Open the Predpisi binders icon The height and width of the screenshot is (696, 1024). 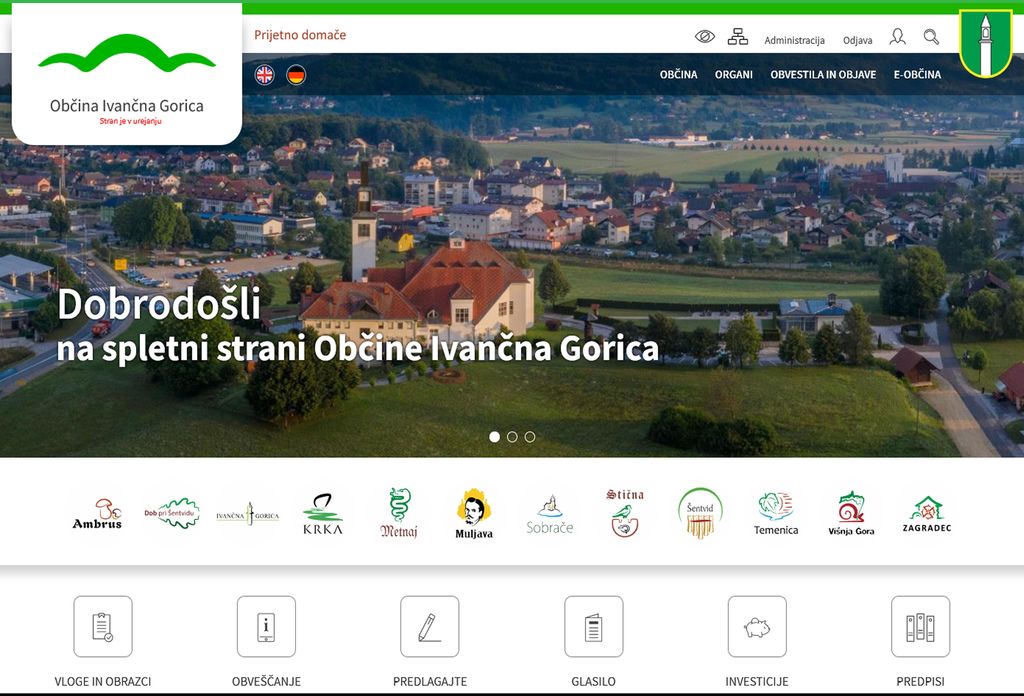point(920,627)
